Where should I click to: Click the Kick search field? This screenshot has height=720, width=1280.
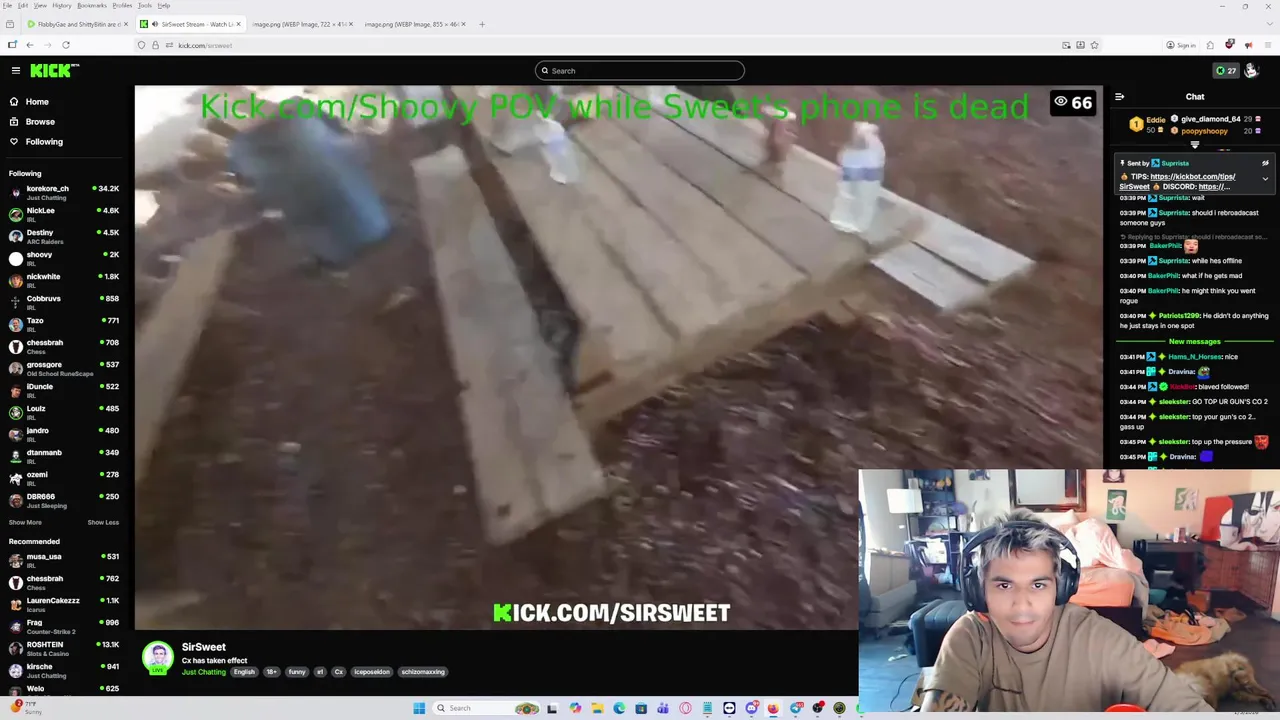(640, 71)
